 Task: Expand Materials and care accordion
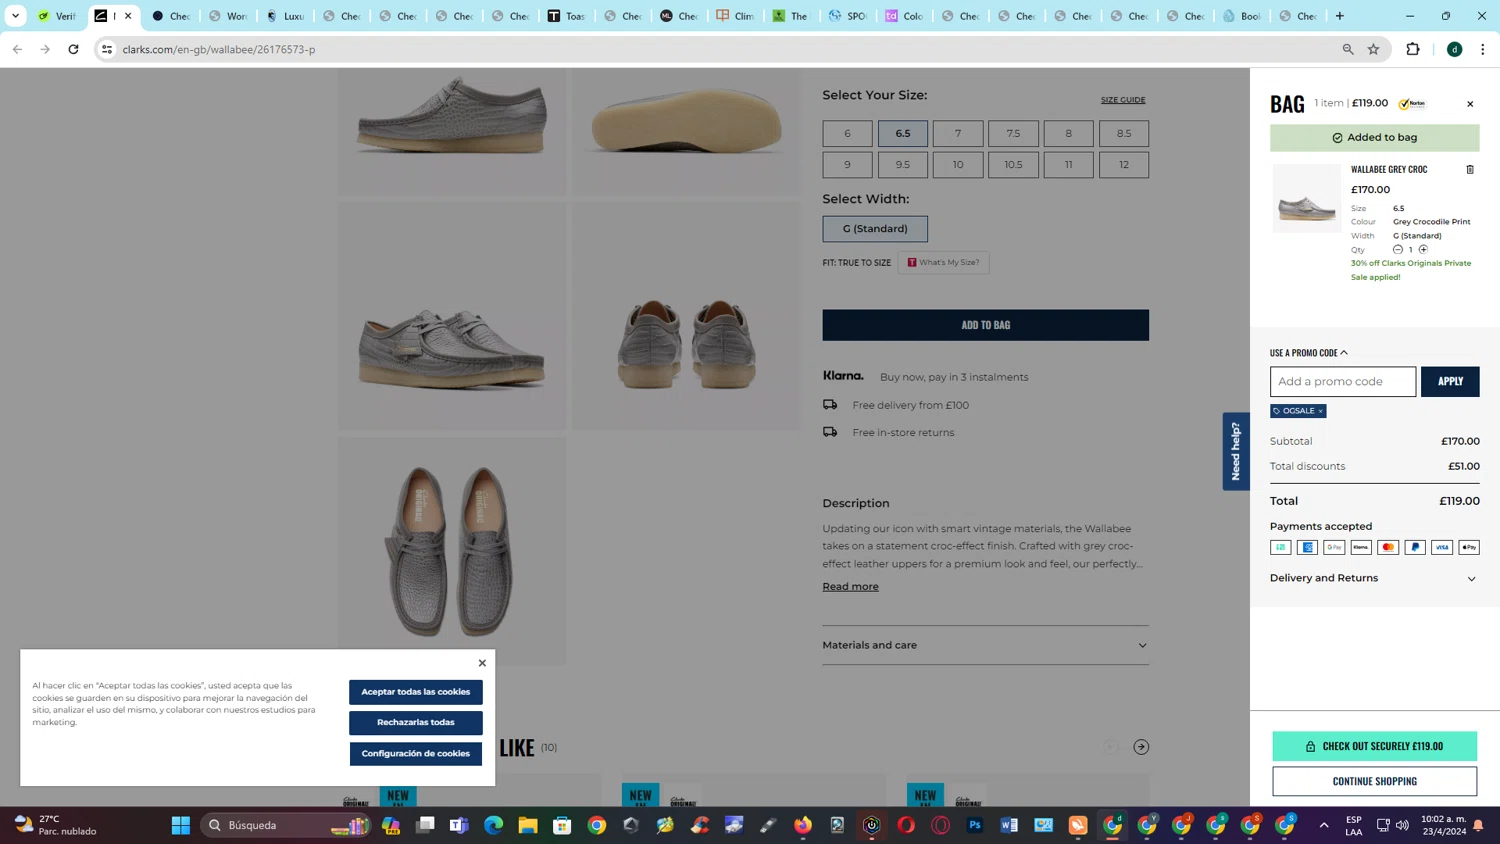click(985, 645)
